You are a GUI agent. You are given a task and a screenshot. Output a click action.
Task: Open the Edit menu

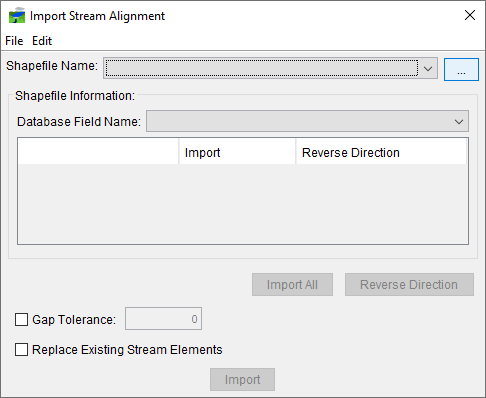coord(42,41)
